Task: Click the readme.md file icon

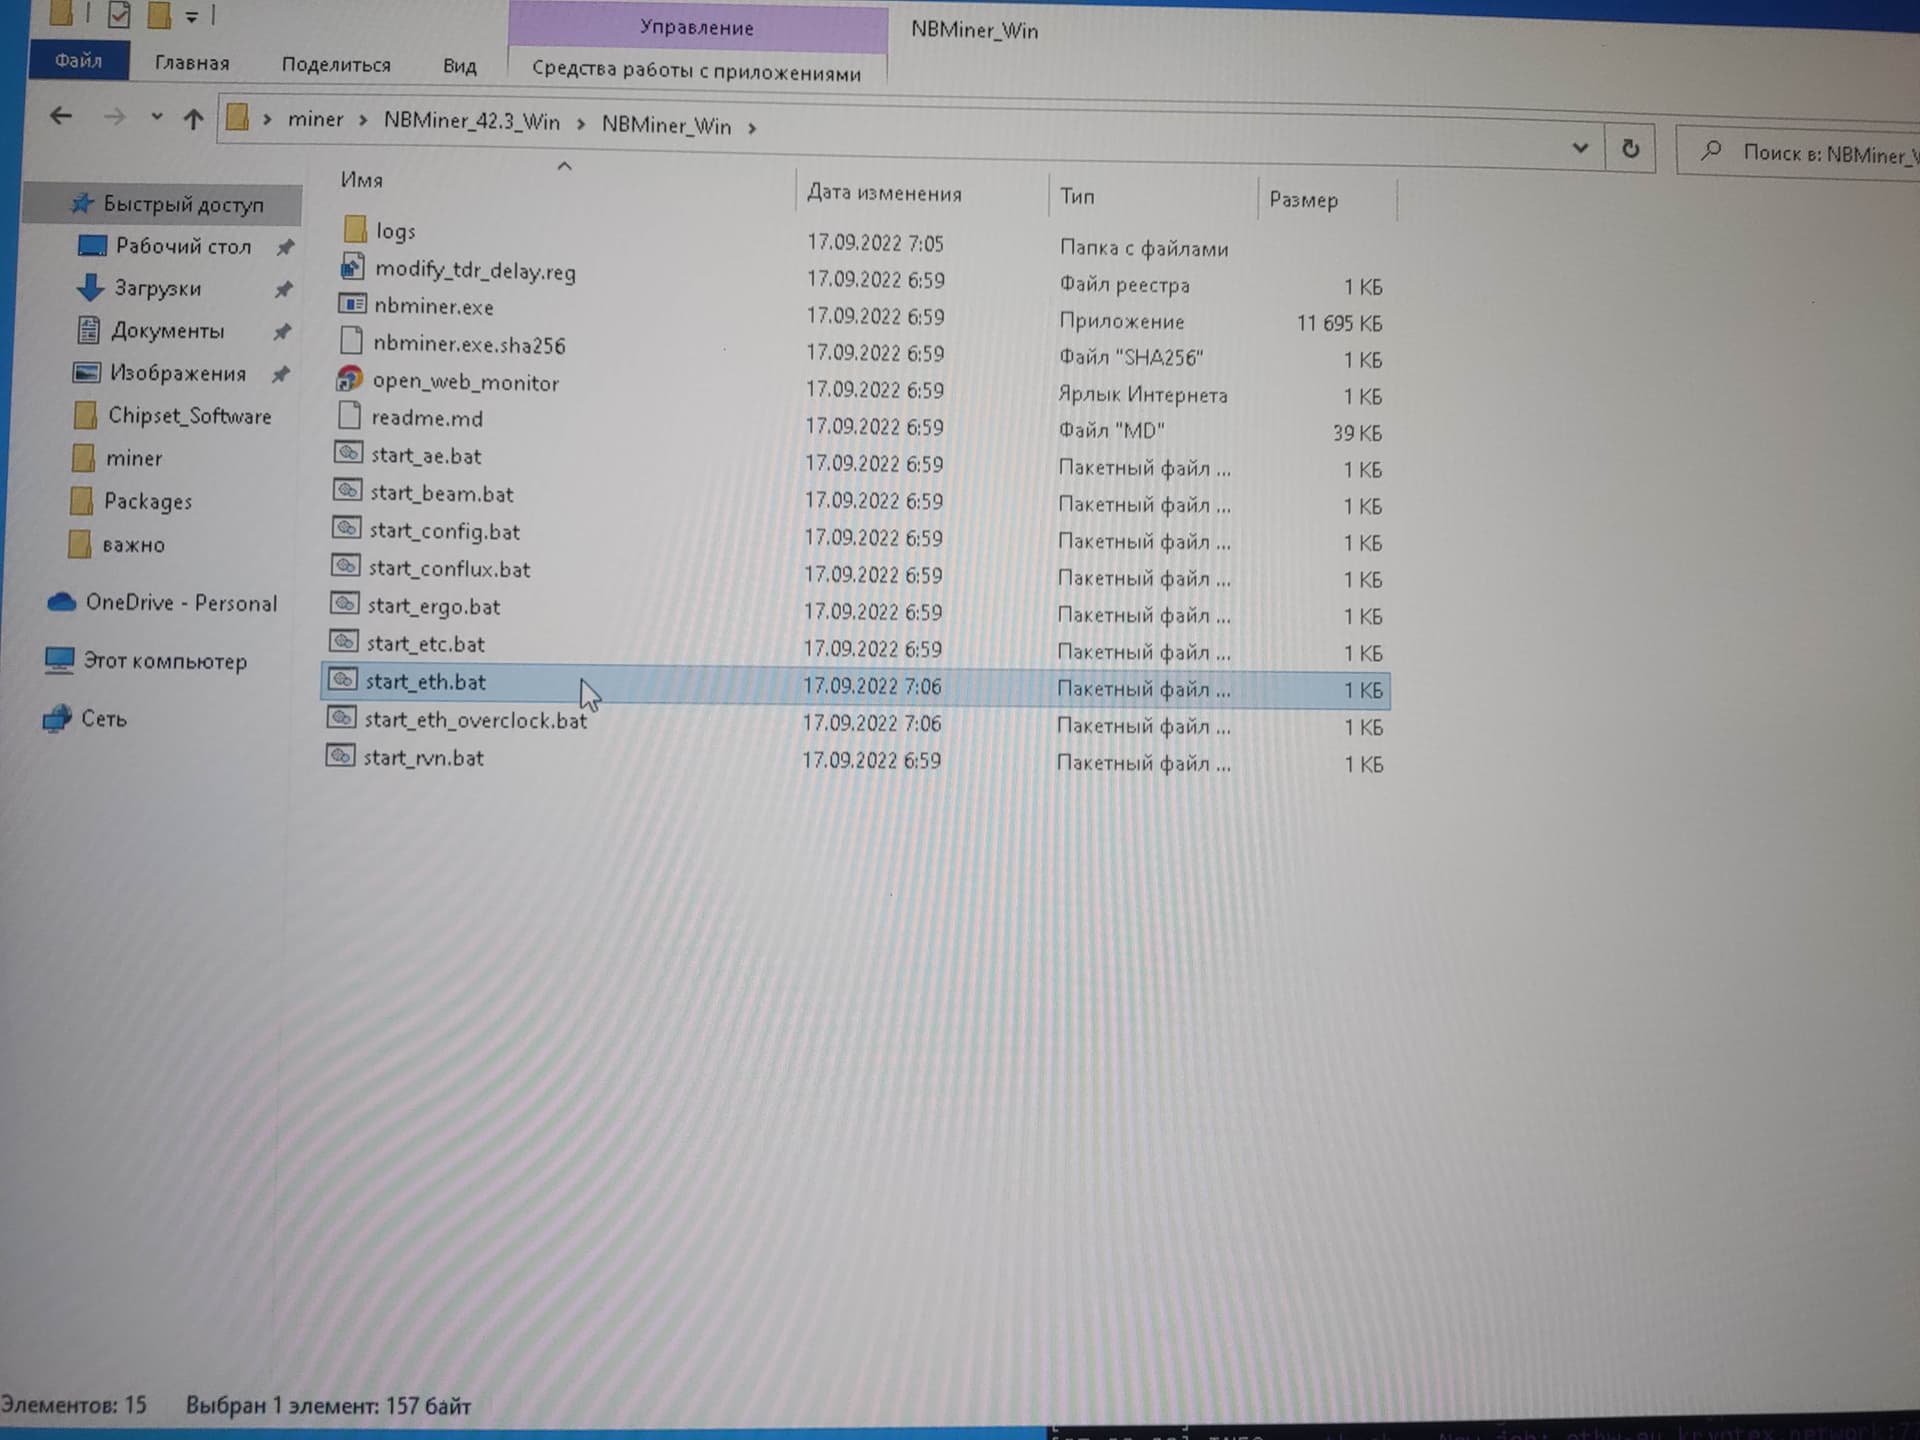Action: (x=350, y=415)
